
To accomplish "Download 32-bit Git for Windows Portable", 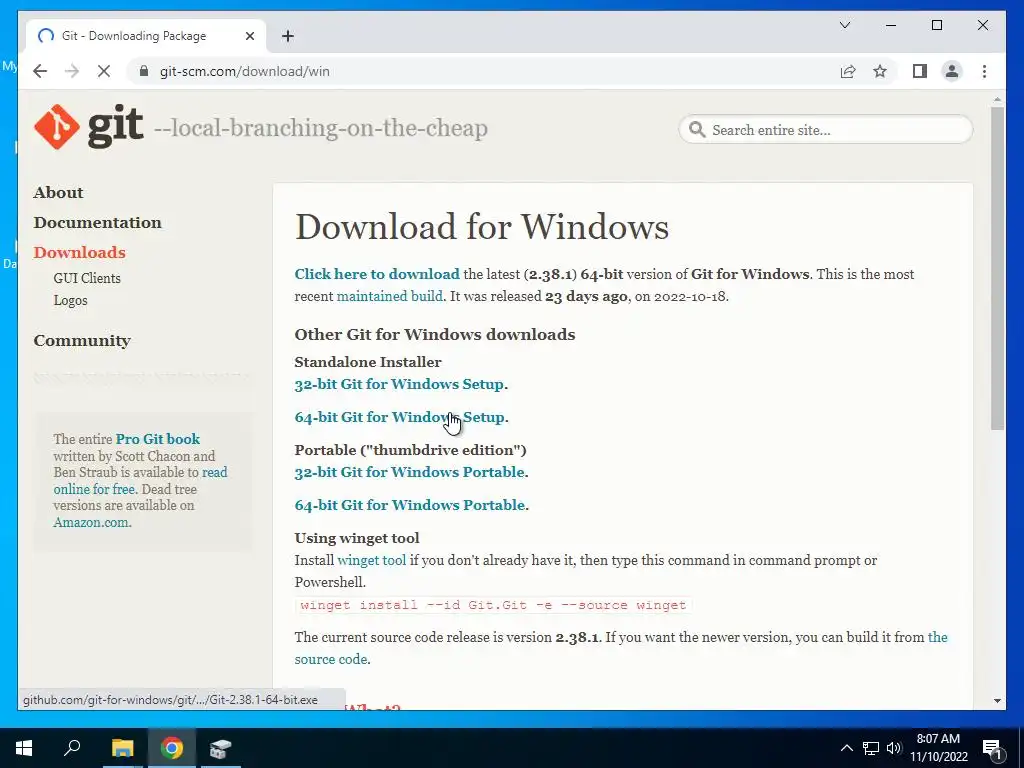I will pyautogui.click(x=409, y=472).
